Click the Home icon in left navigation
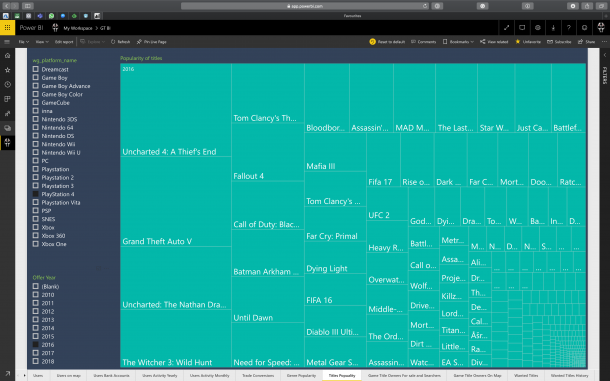610x381 pixels. tap(7, 56)
